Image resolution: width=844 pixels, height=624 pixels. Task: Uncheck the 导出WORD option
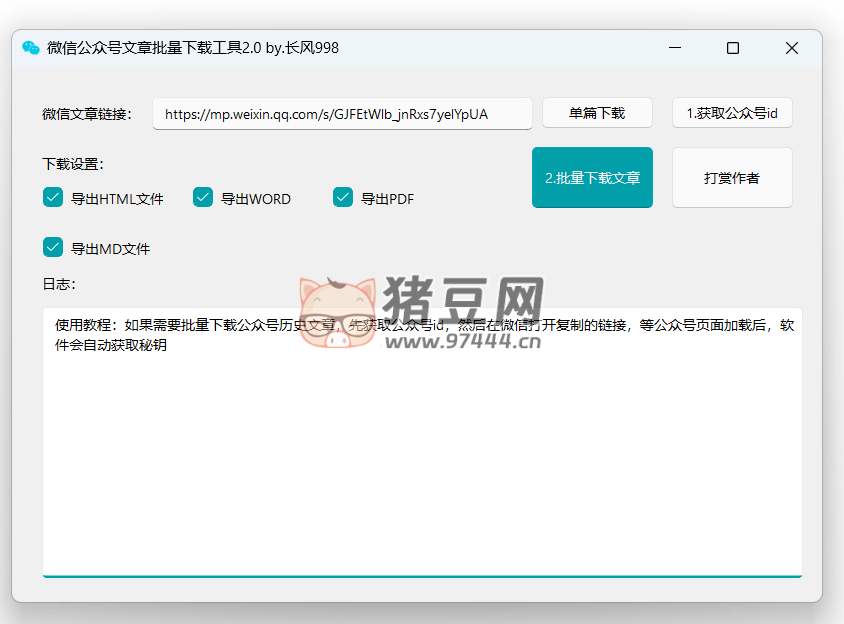click(203, 197)
